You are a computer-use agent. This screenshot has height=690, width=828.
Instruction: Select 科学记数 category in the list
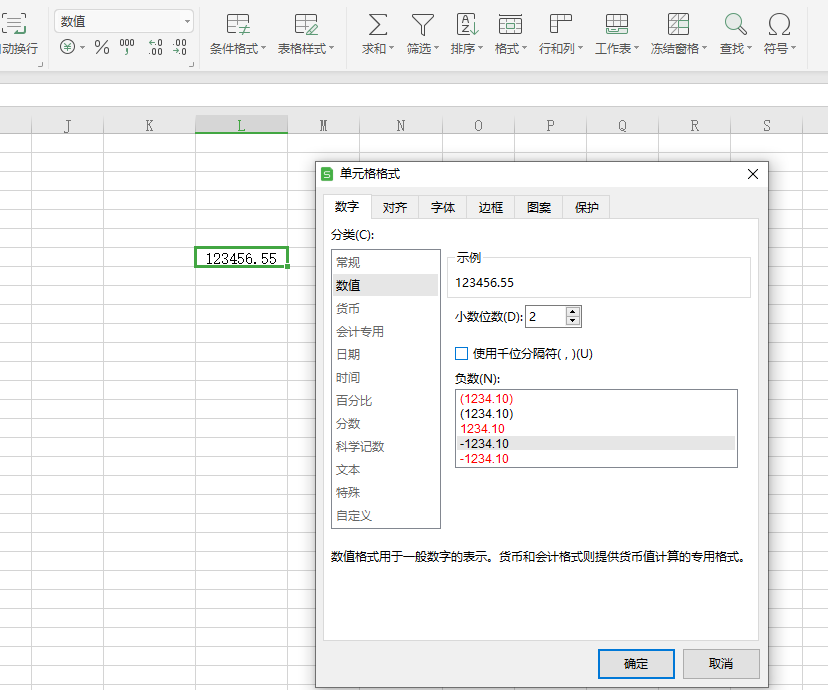tap(385, 447)
